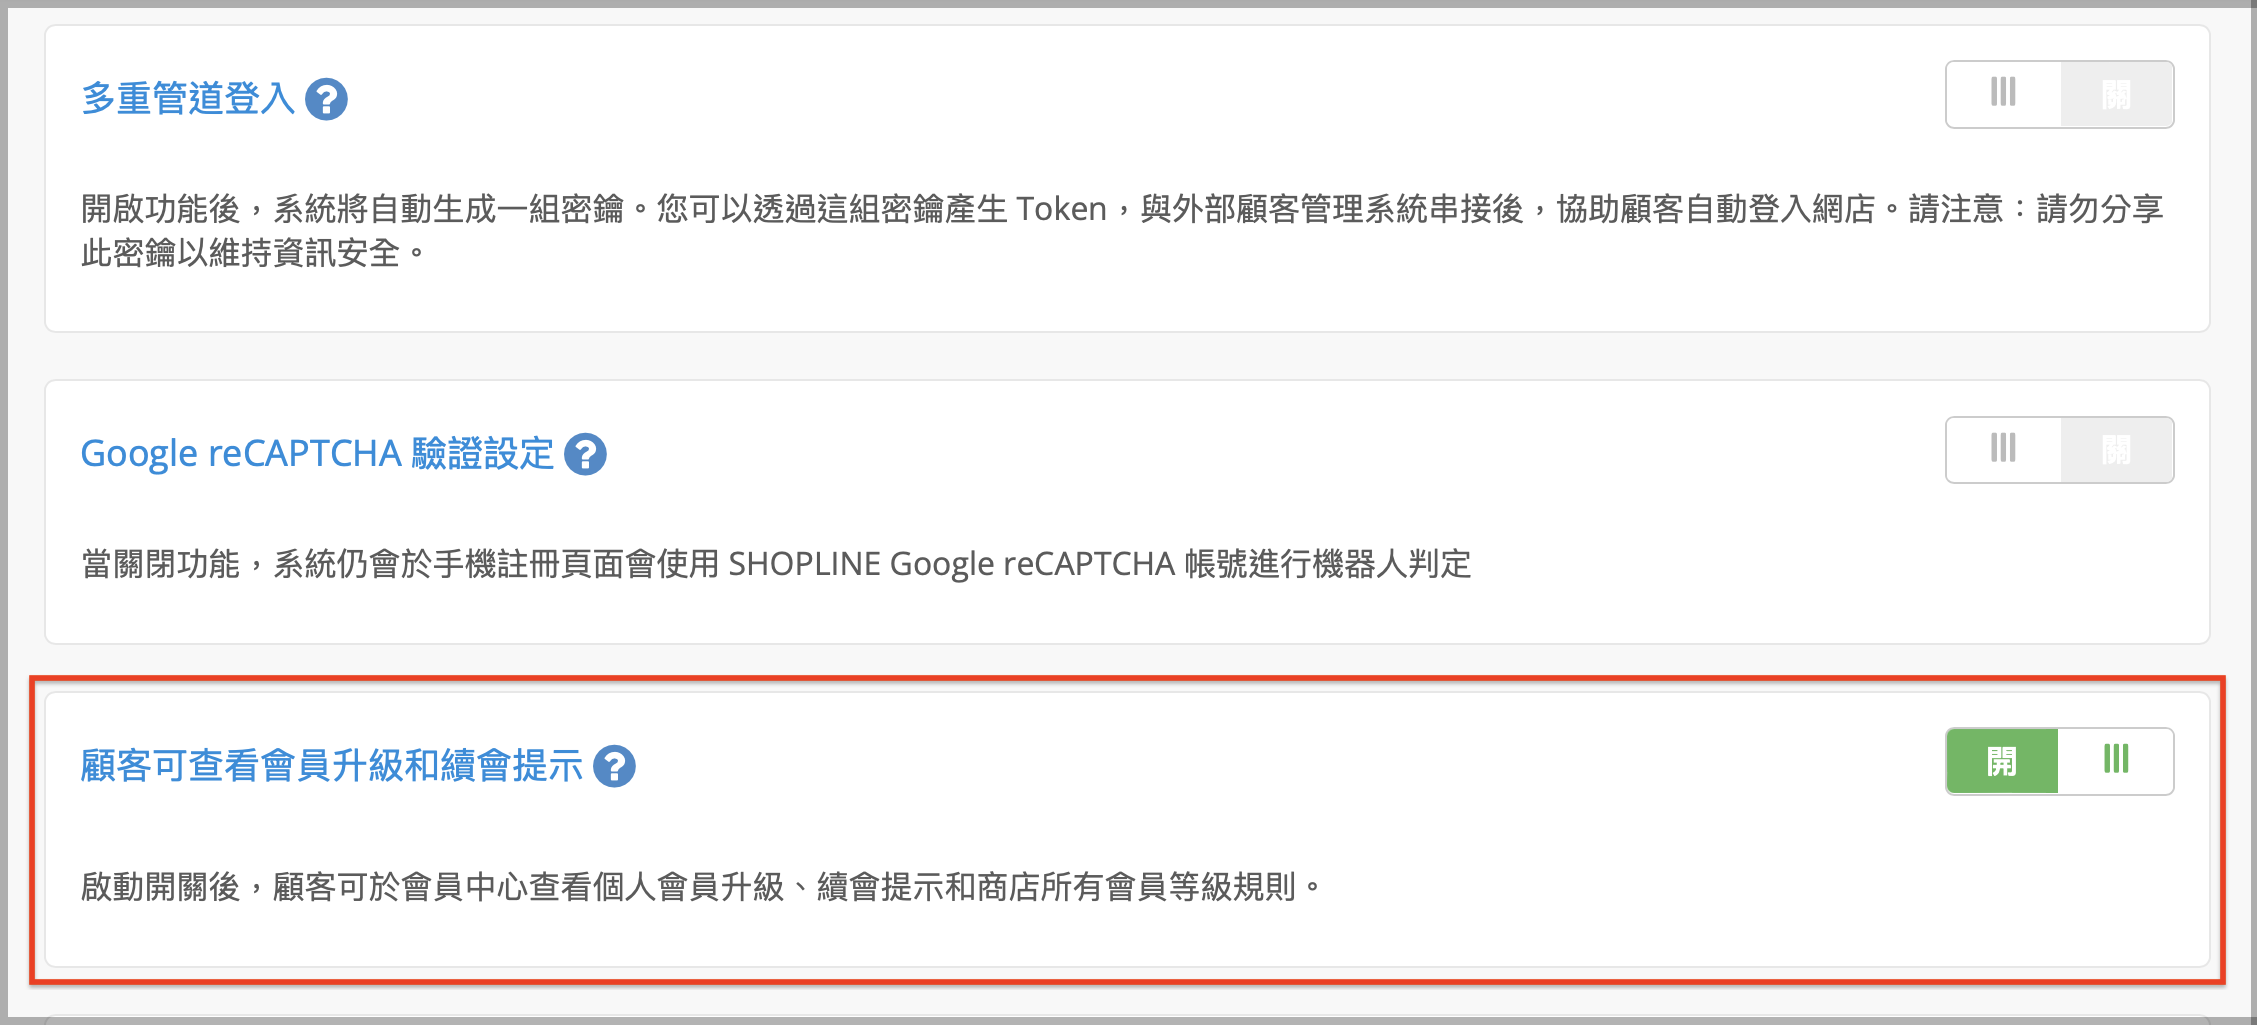Image resolution: width=2257 pixels, height=1025 pixels.
Task: Click grey 關 label on reCAPTCHA switch
Action: click(x=2116, y=450)
